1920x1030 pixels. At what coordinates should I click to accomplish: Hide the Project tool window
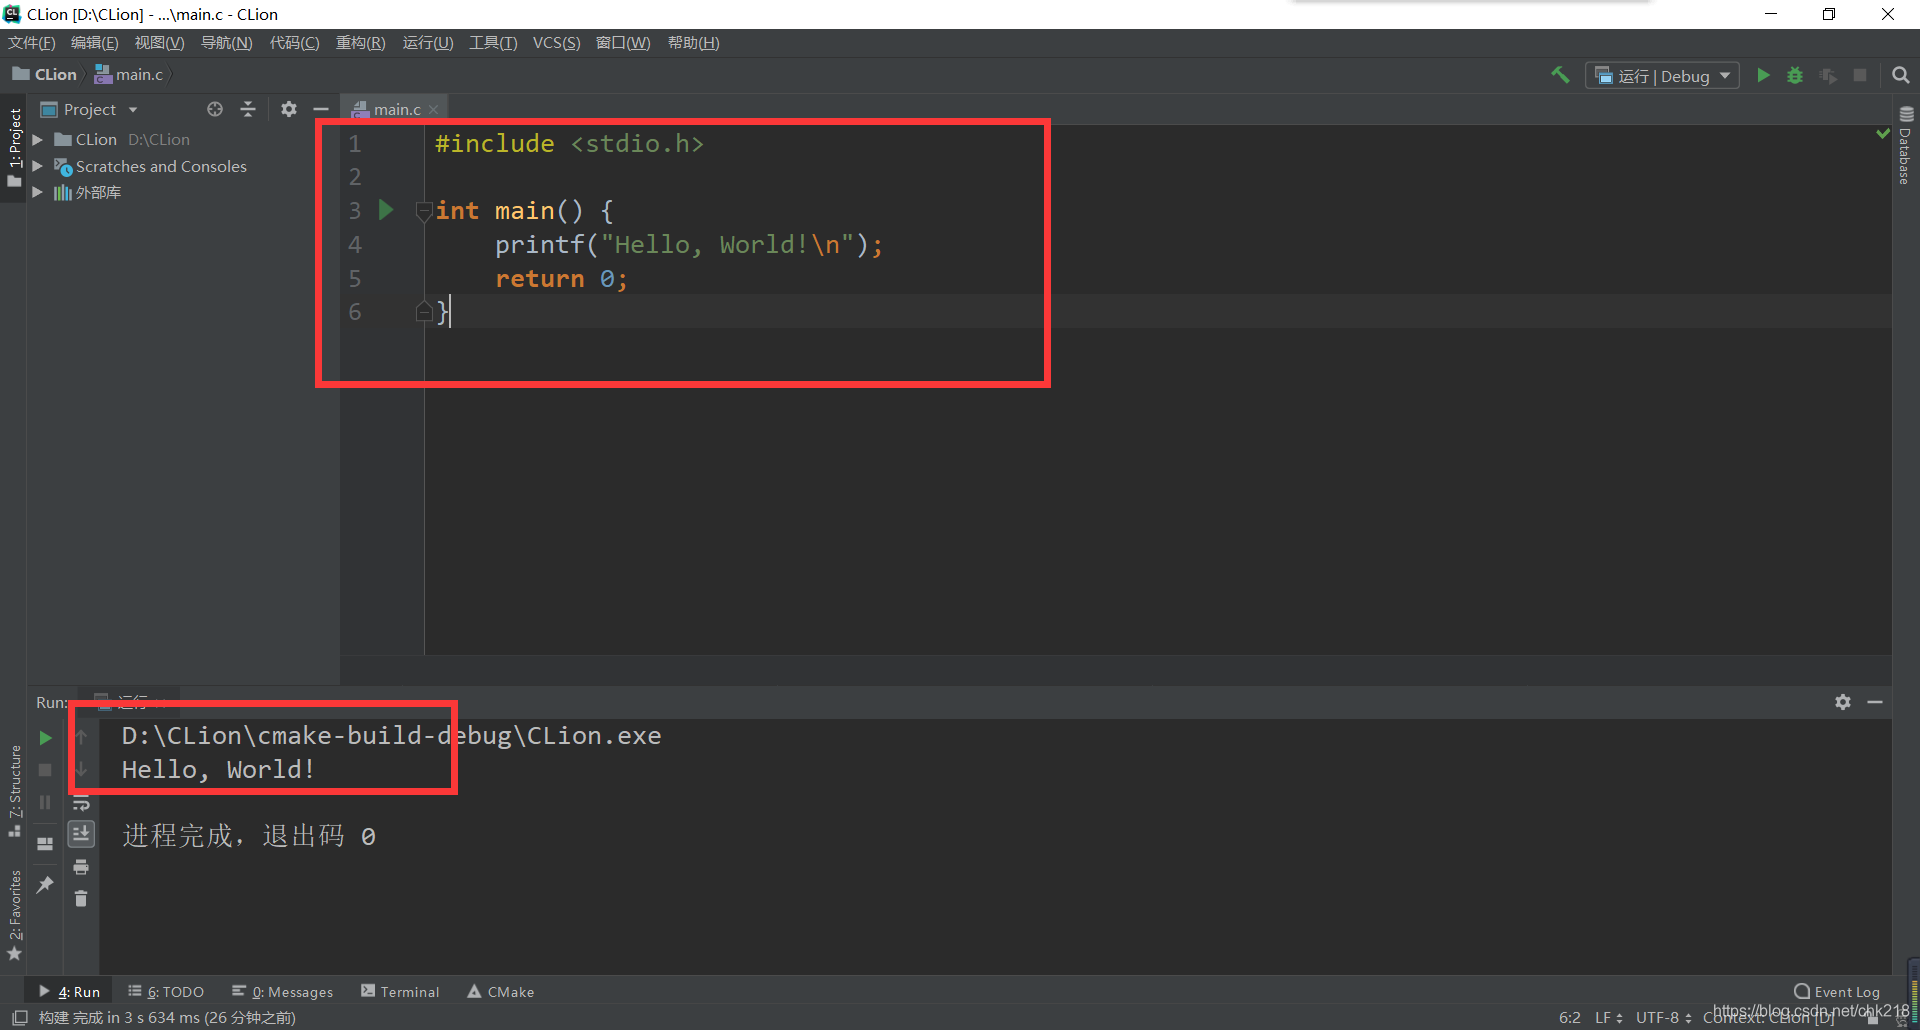click(x=321, y=109)
